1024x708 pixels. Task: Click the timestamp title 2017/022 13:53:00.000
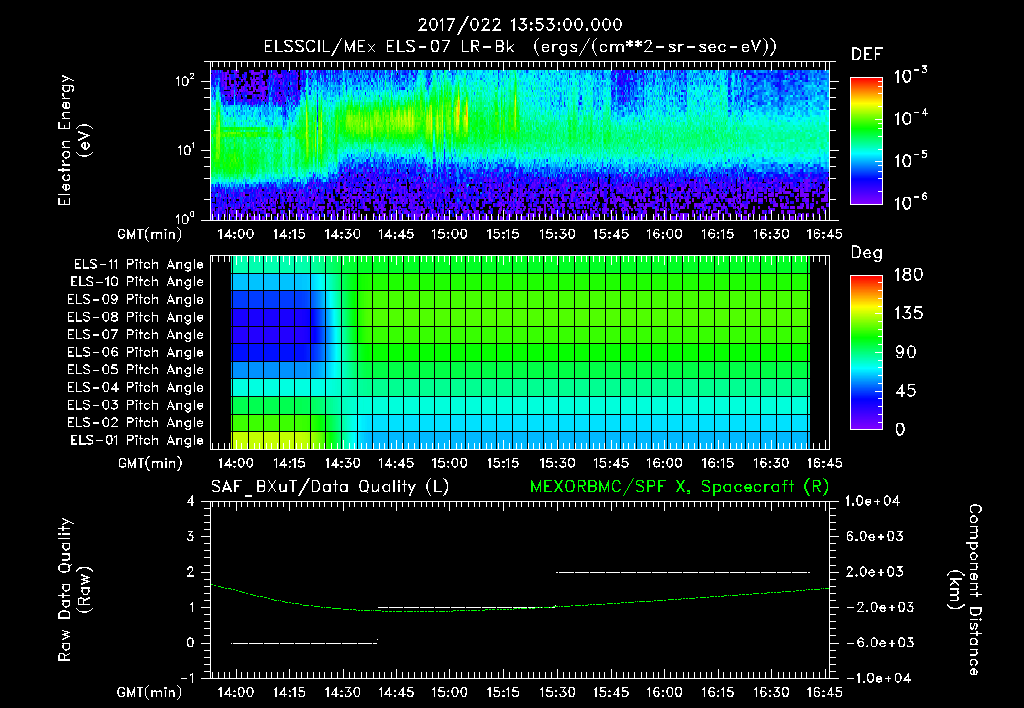click(x=520, y=25)
